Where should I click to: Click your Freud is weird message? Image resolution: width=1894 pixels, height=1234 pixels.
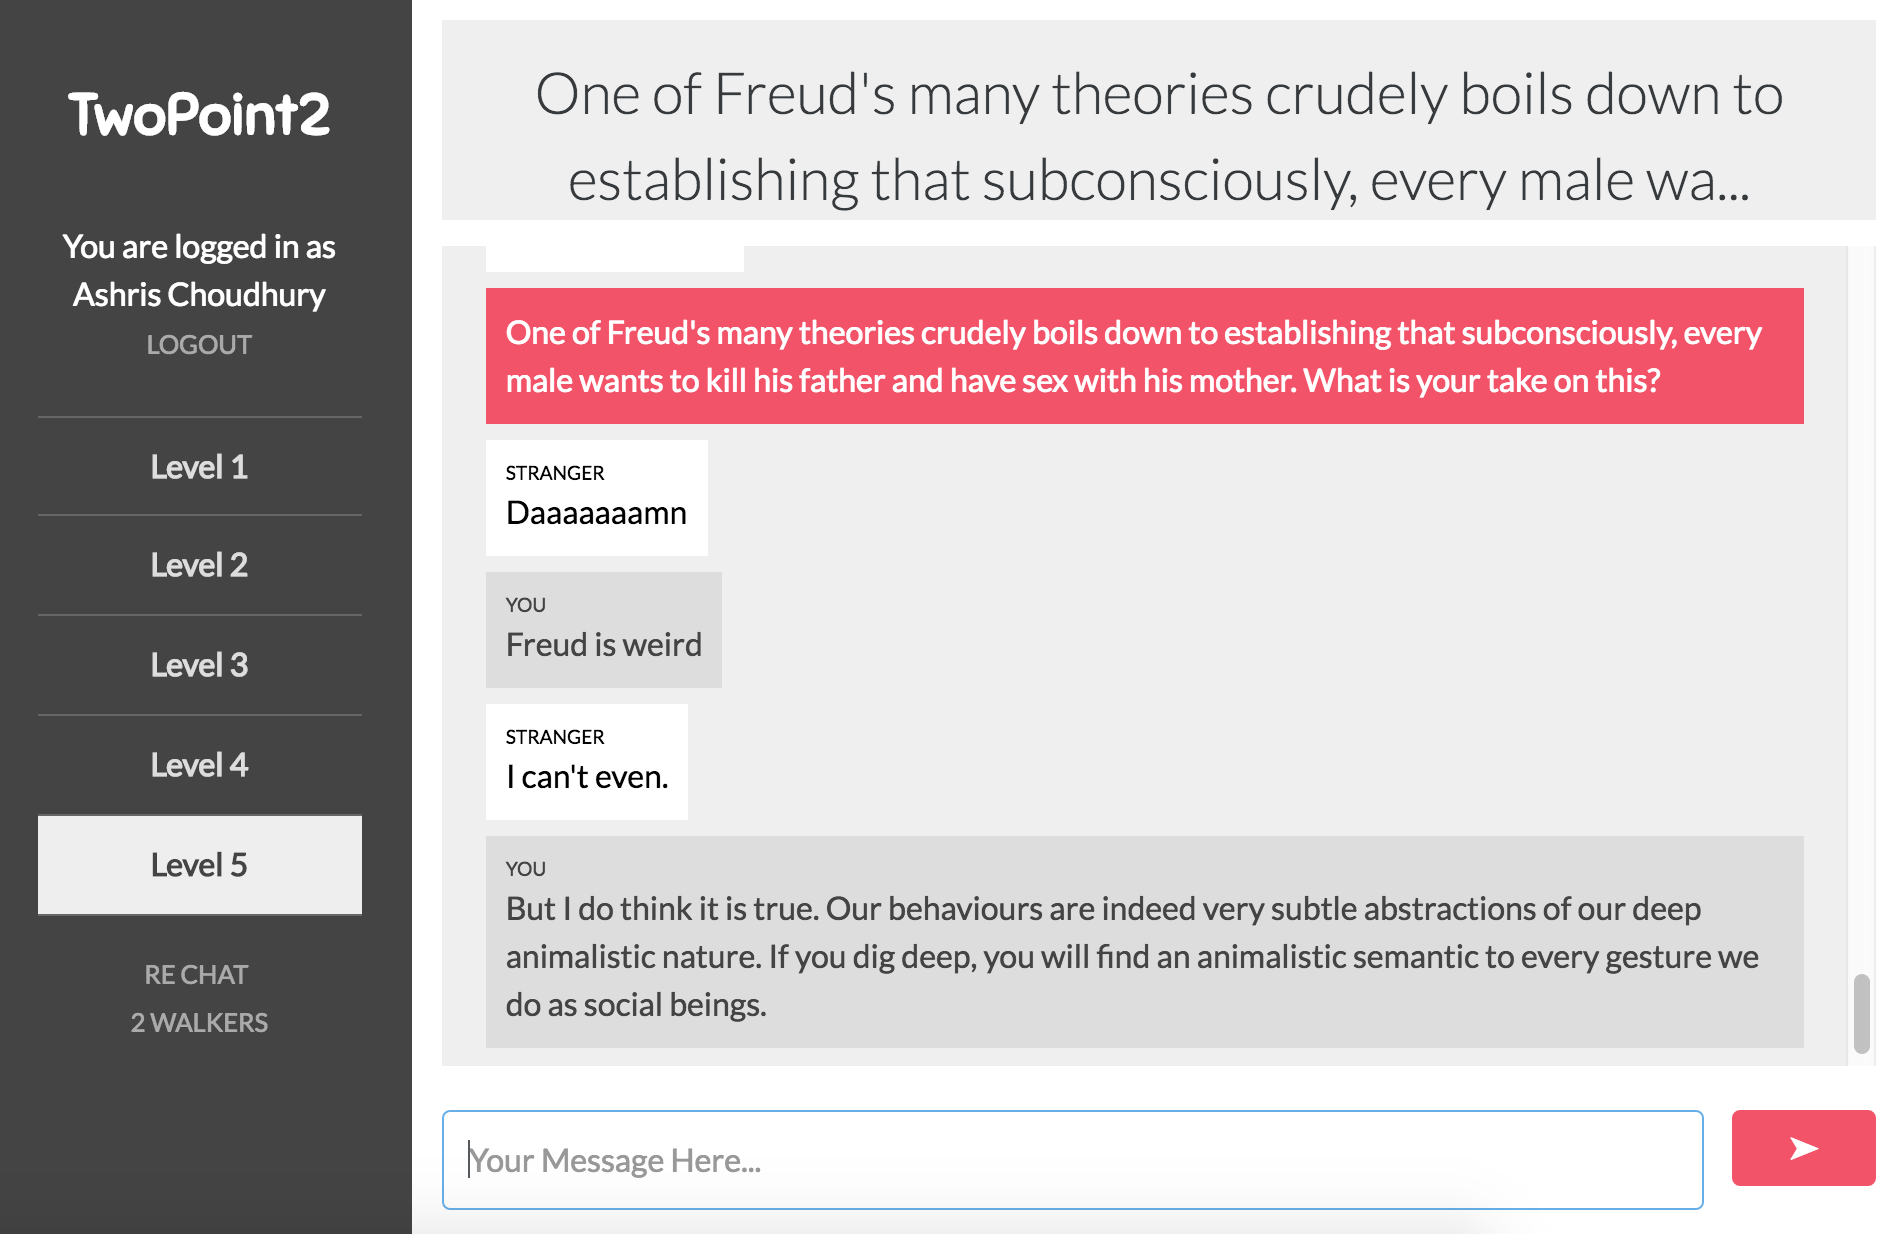604,630
